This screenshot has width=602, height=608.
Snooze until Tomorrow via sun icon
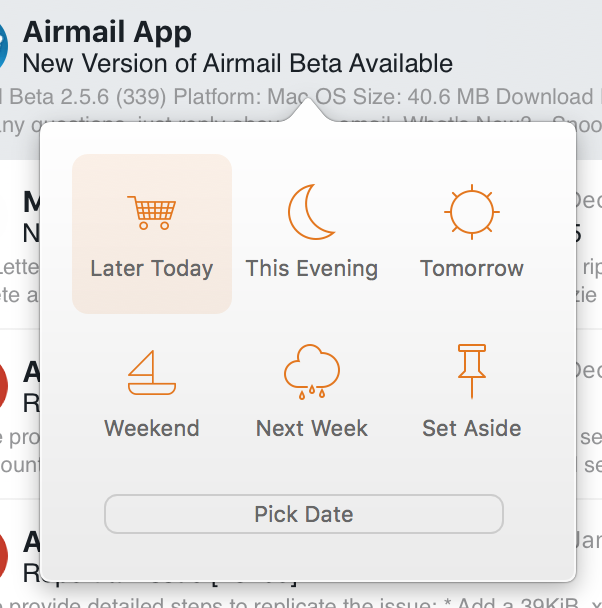click(472, 212)
